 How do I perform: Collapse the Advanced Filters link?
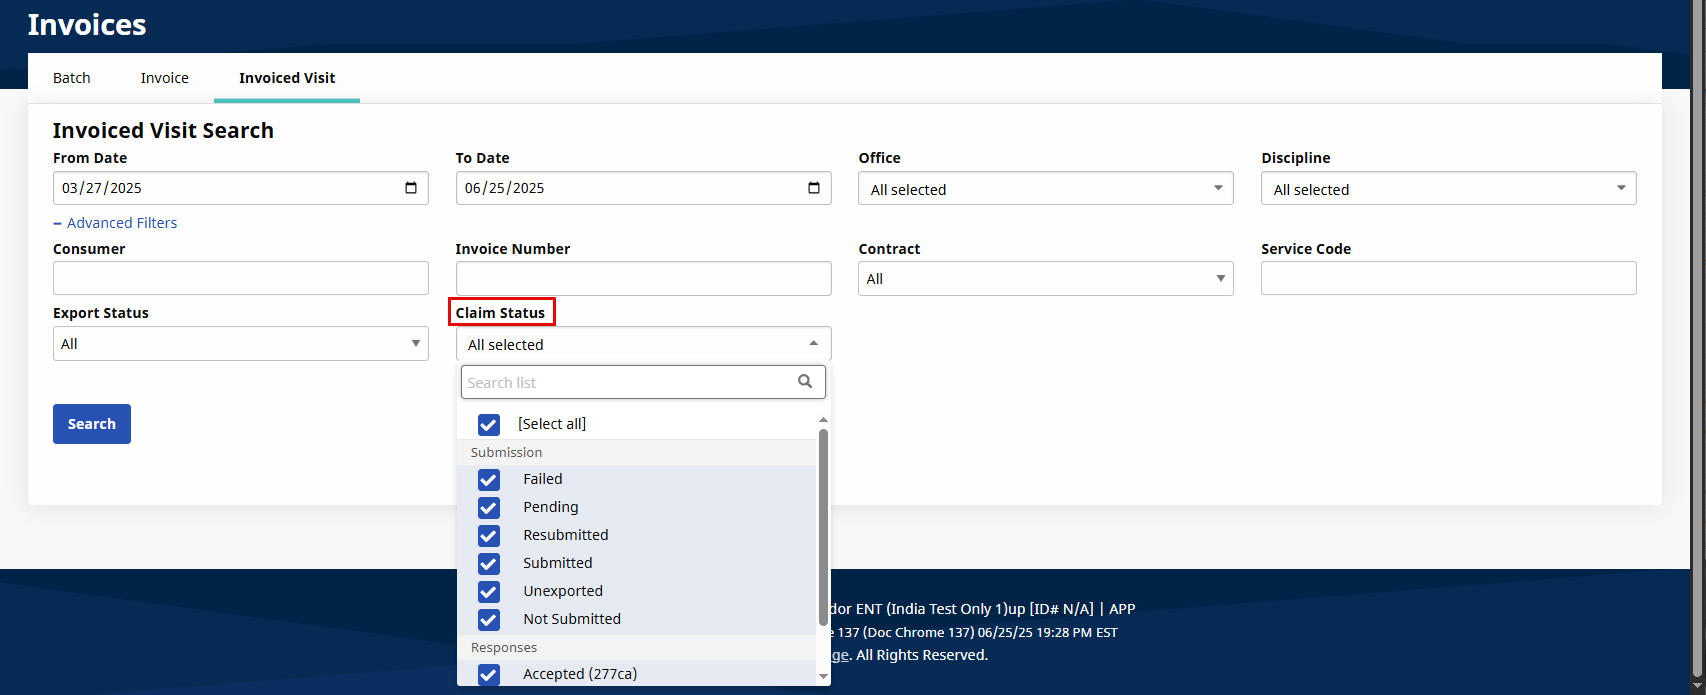(121, 223)
